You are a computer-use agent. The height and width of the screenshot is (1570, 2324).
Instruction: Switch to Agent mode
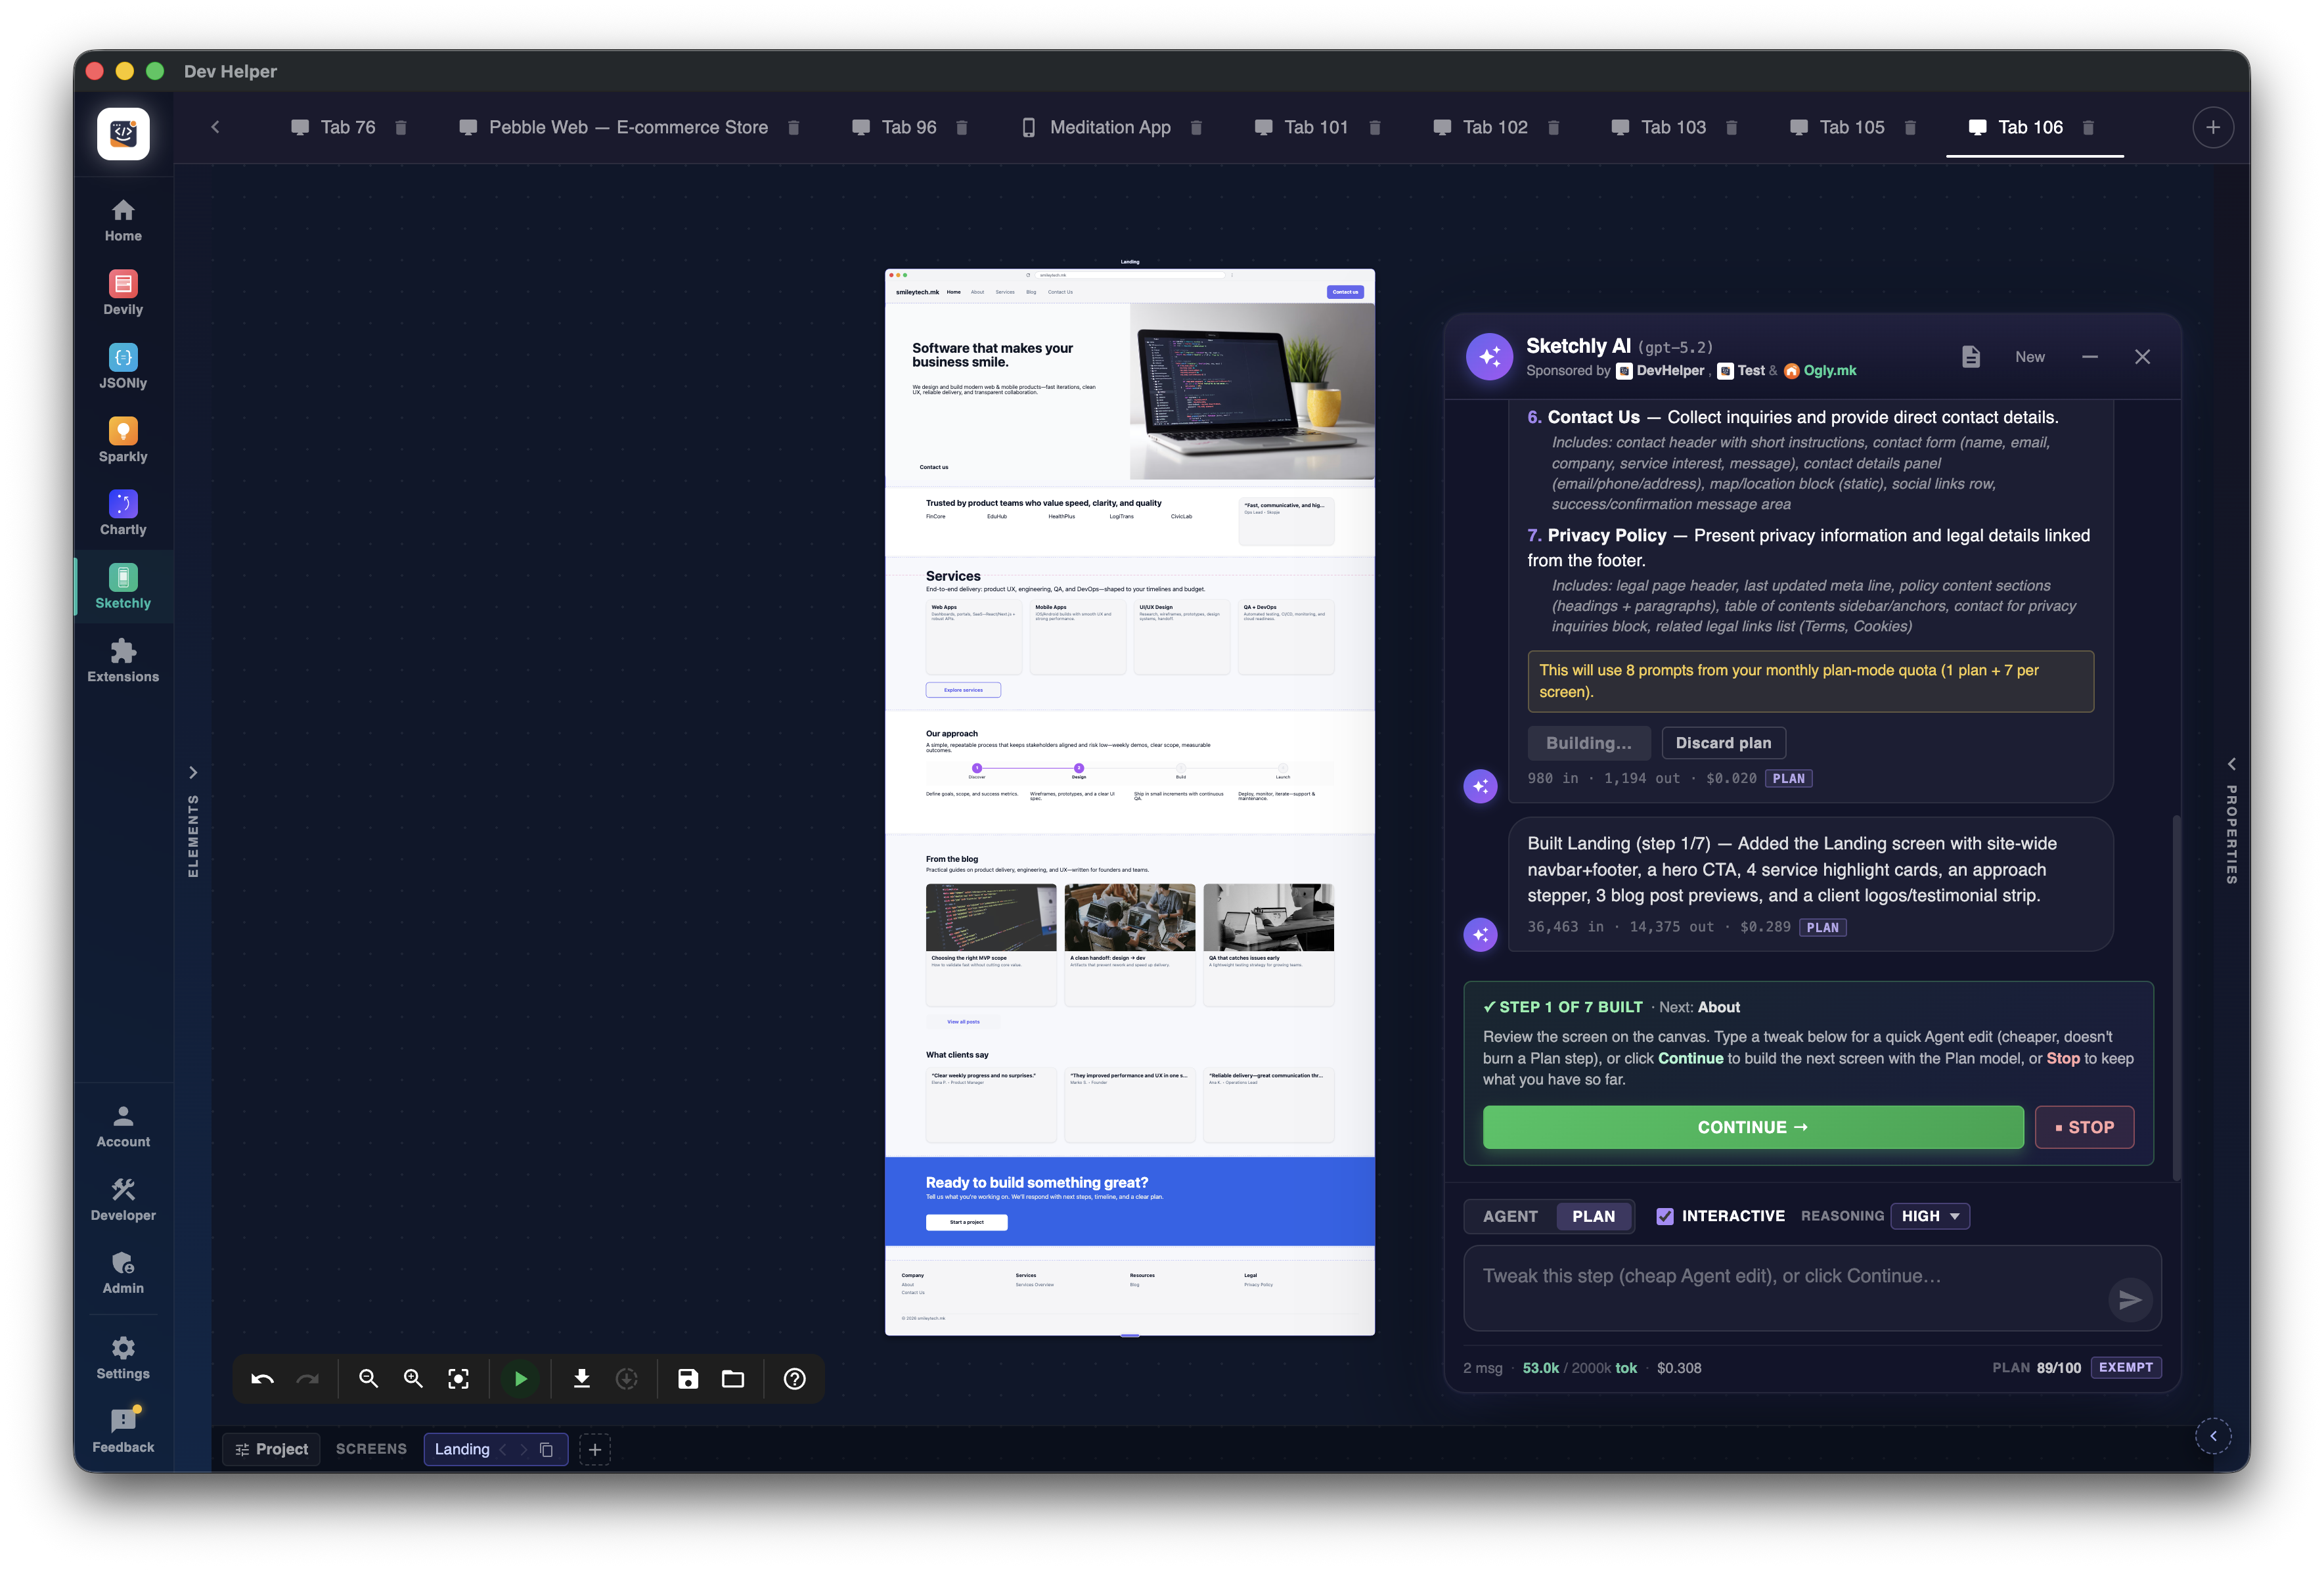click(x=1510, y=1216)
